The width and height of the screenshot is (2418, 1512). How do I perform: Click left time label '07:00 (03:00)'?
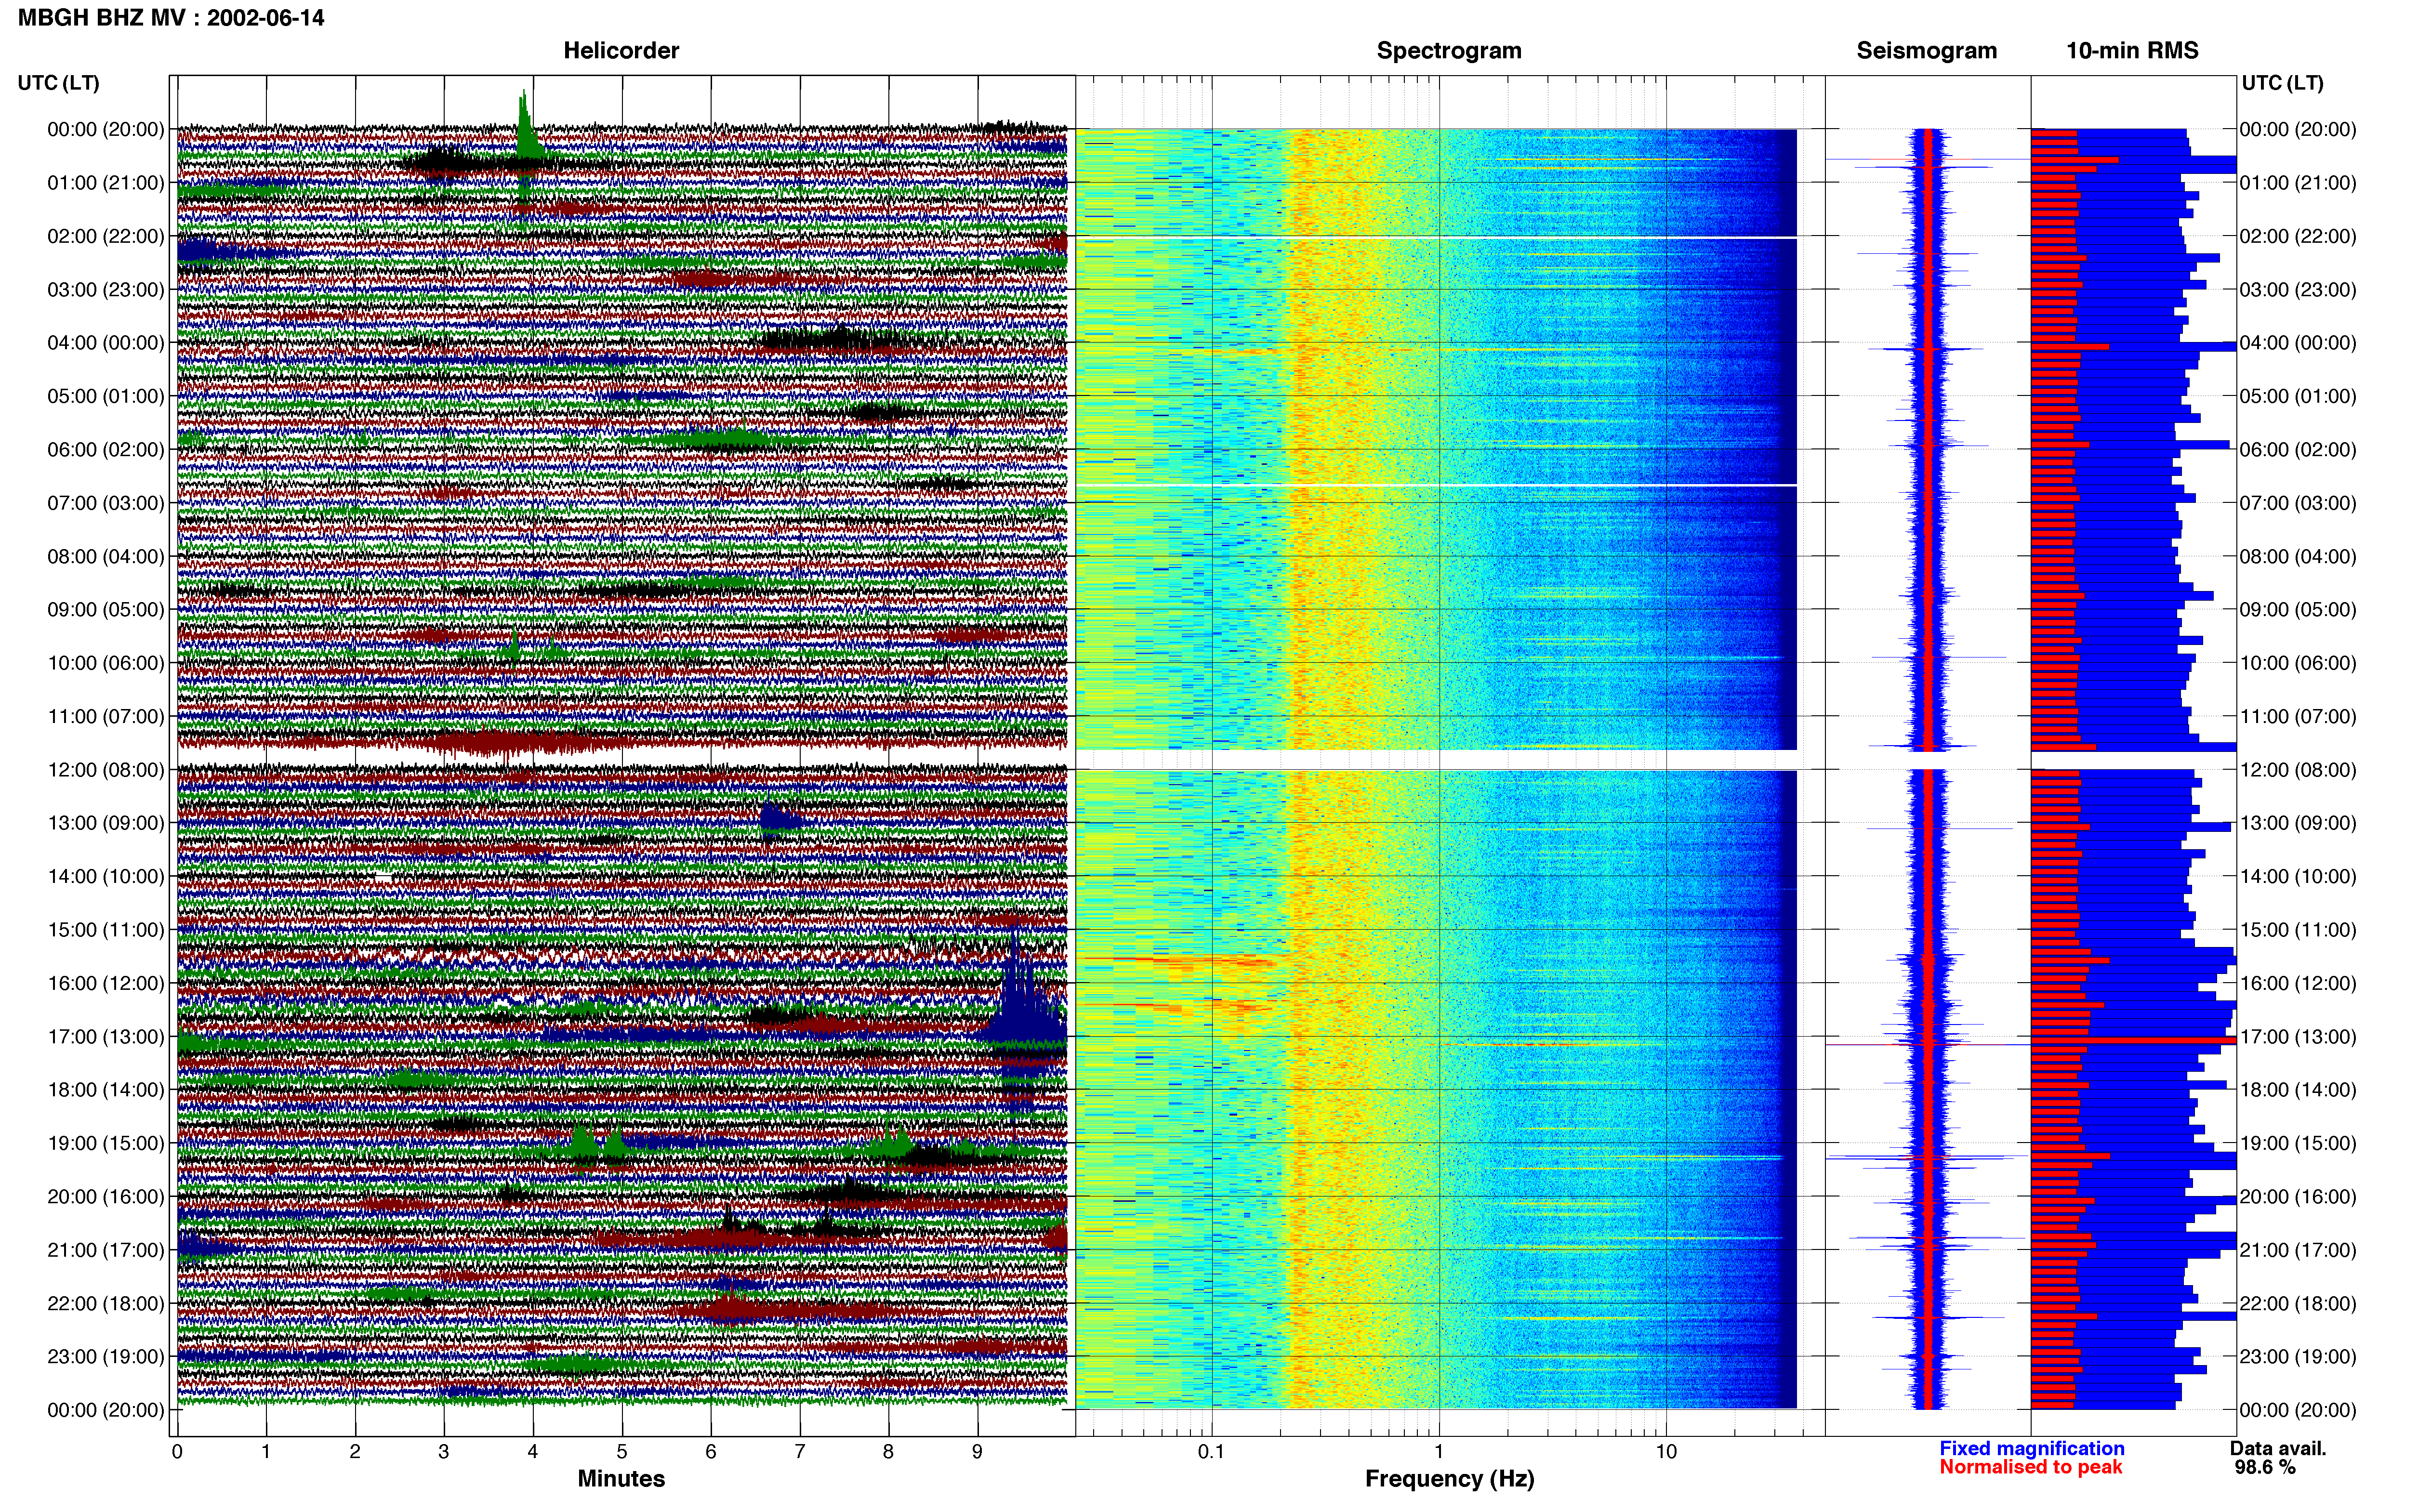tap(105, 502)
